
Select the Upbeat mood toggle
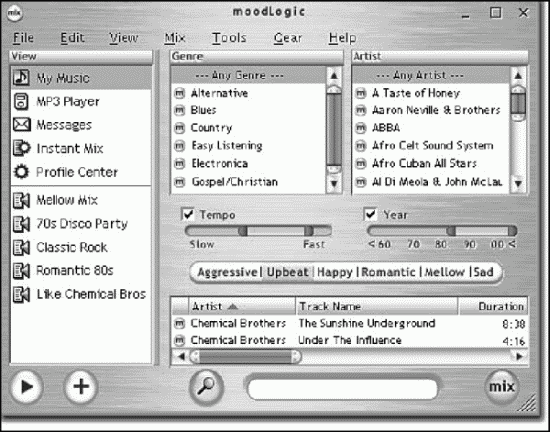[x=287, y=272]
